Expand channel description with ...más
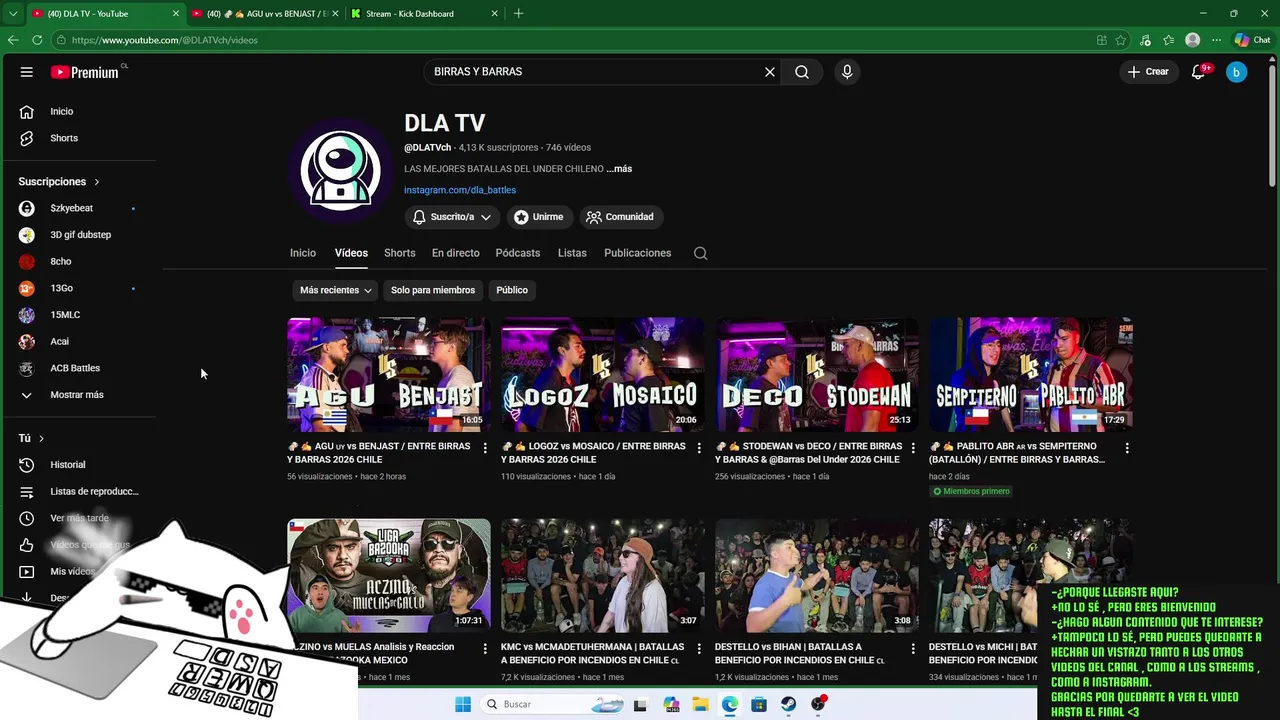 point(619,169)
